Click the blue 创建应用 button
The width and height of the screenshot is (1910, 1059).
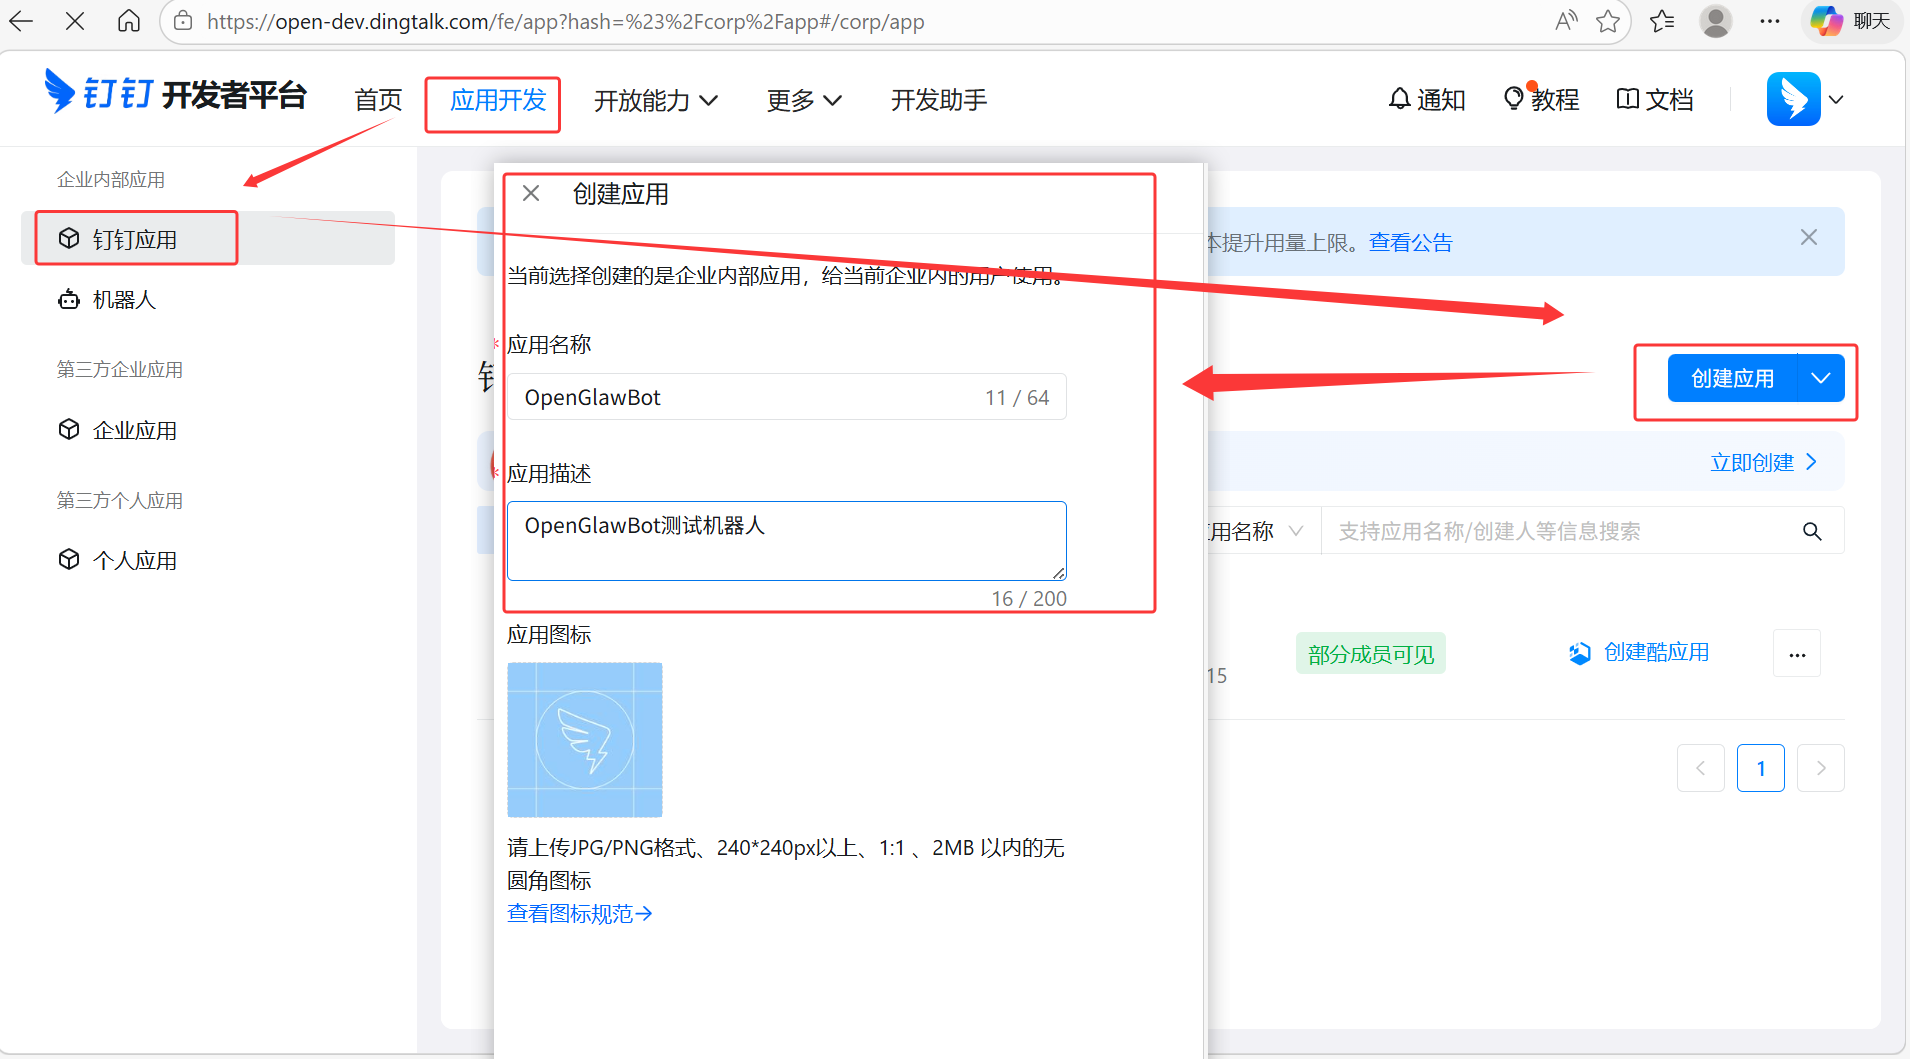[1733, 378]
